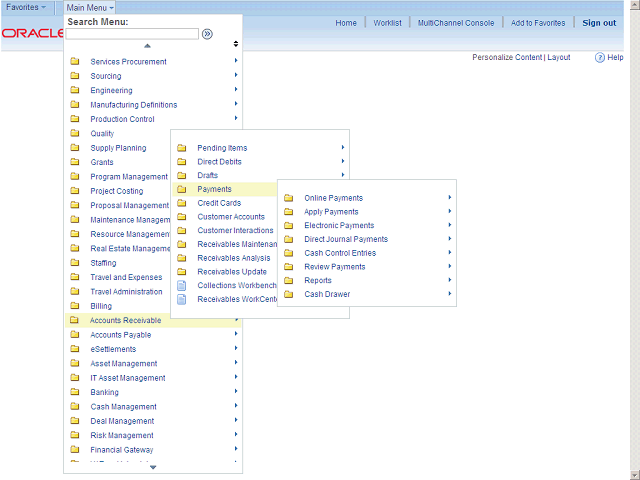Image resolution: width=640 pixels, height=480 pixels.
Task: Click the folder icon beside Pending Items
Action: pyautogui.click(x=182, y=148)
